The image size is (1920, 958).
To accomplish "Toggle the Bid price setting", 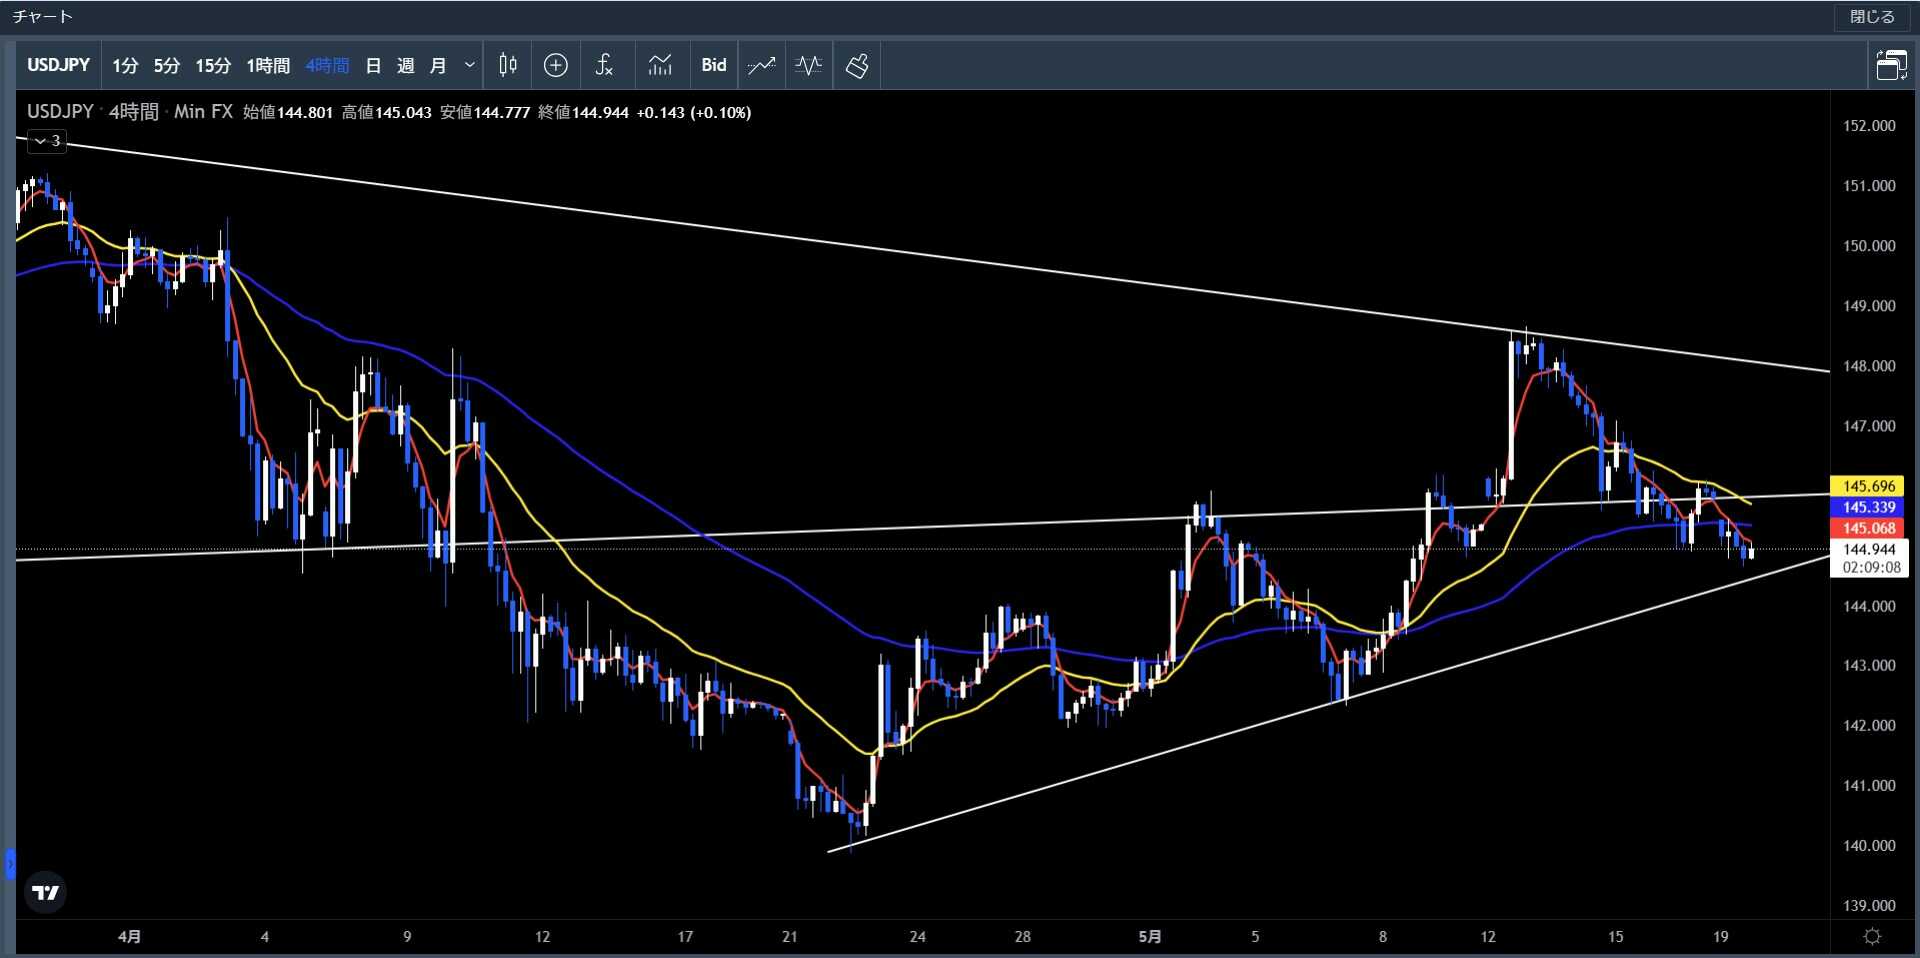I will coord(714,65).
